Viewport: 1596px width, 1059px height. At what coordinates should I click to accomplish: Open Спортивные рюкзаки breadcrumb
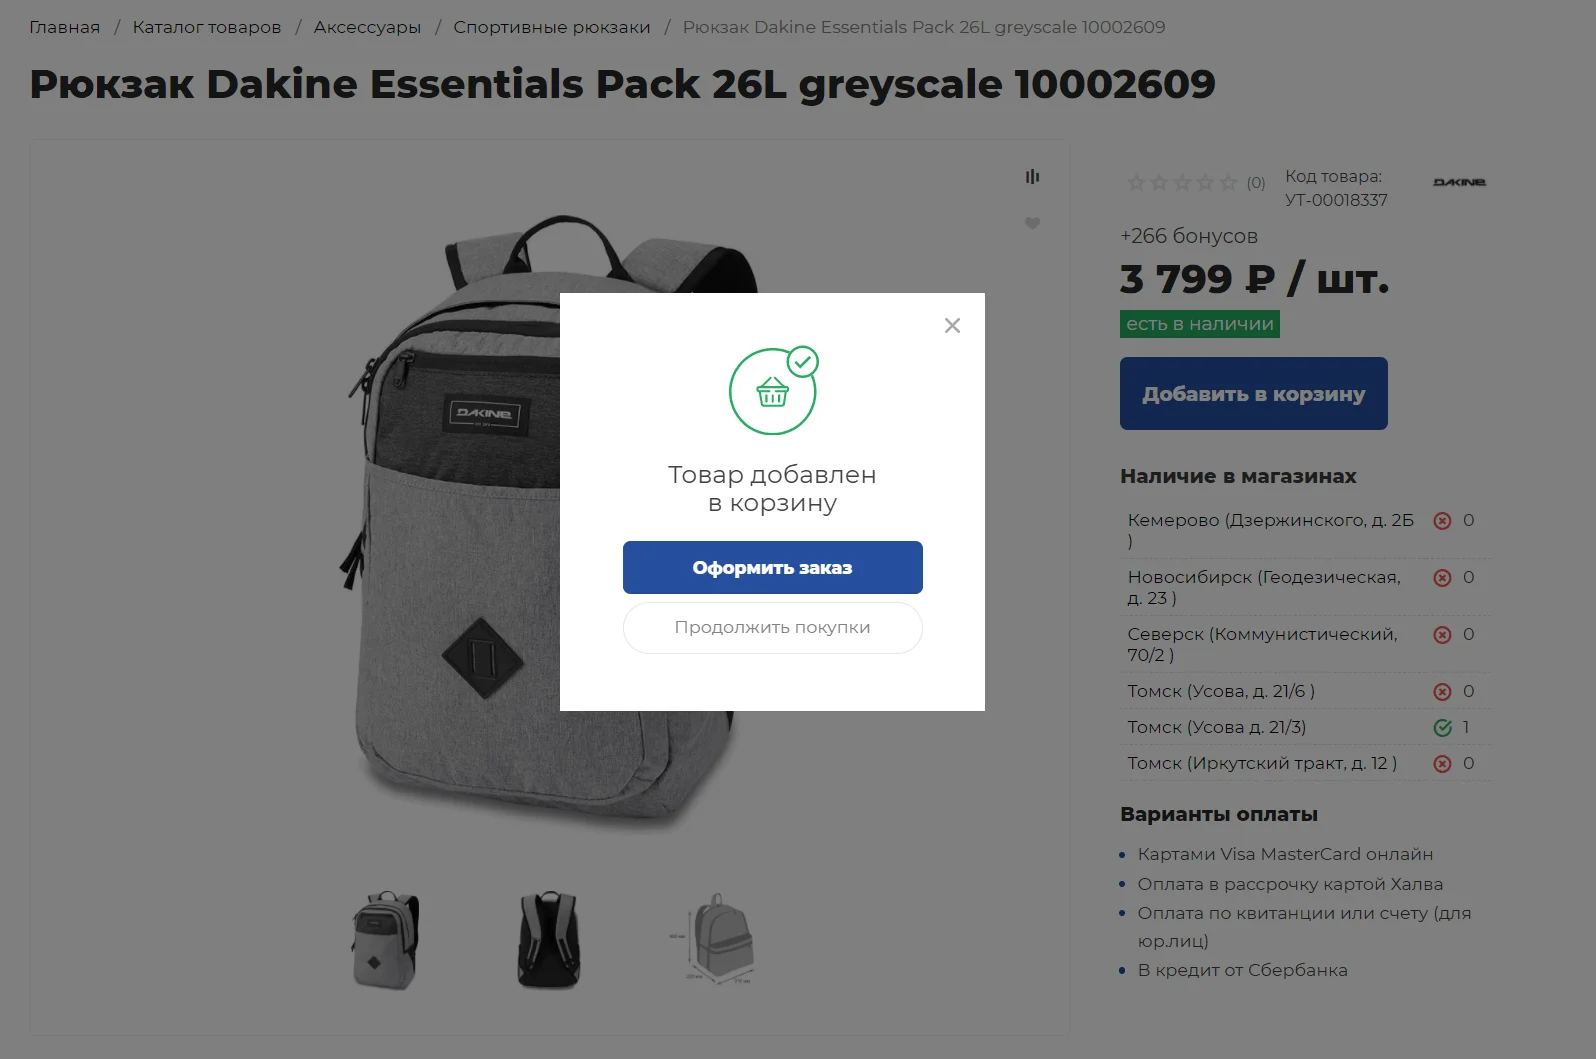coord(552,27)
